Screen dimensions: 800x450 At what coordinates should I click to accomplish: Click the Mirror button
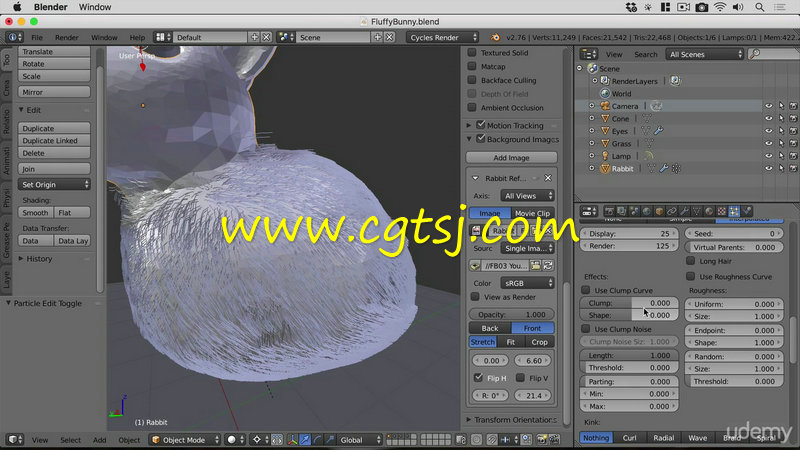click(x=54, y=92)
